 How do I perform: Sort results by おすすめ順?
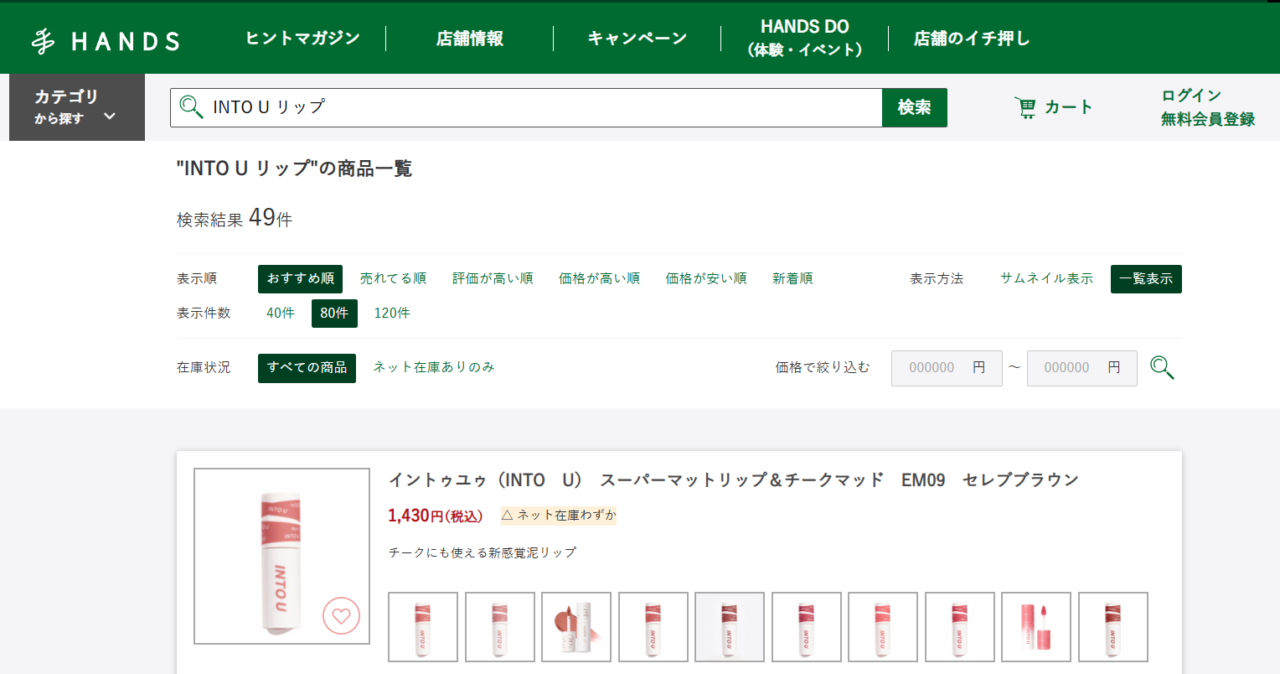click(300, 279)
